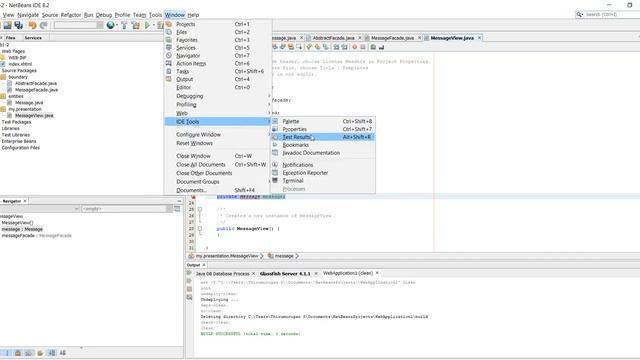The width and height of the screenshot is (640, 360).
Task: Open the Refactor menu
Action: click(71, 15)
